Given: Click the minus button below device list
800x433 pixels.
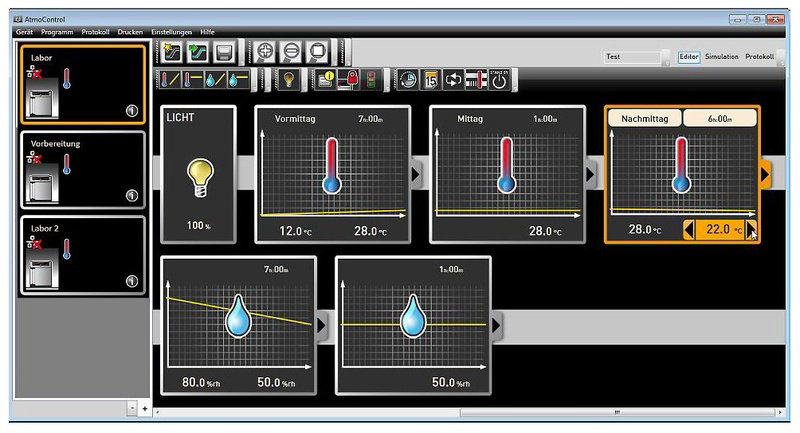Looking at the screenshot, I should (x=132, y=408).
